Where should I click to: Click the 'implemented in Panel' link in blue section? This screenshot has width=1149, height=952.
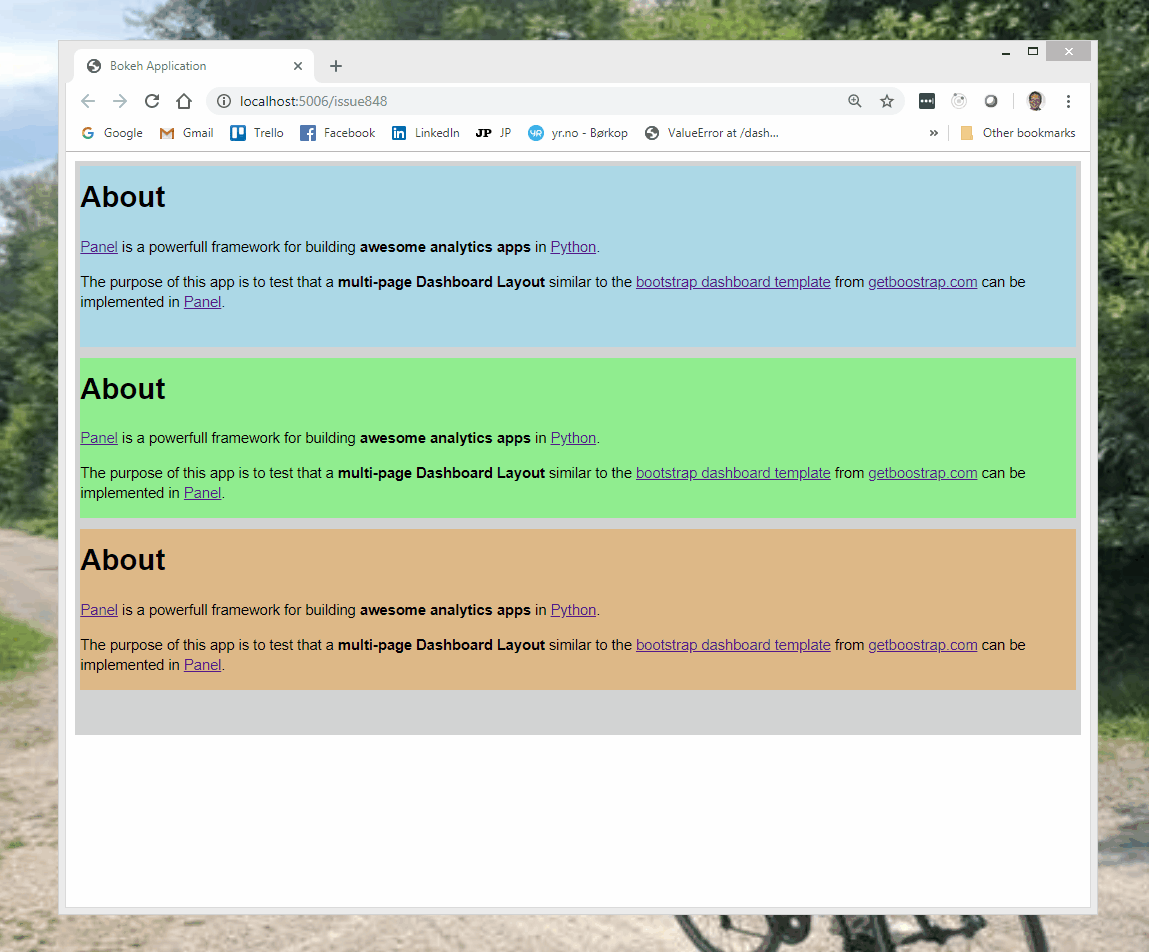click(x=202, y=302)
